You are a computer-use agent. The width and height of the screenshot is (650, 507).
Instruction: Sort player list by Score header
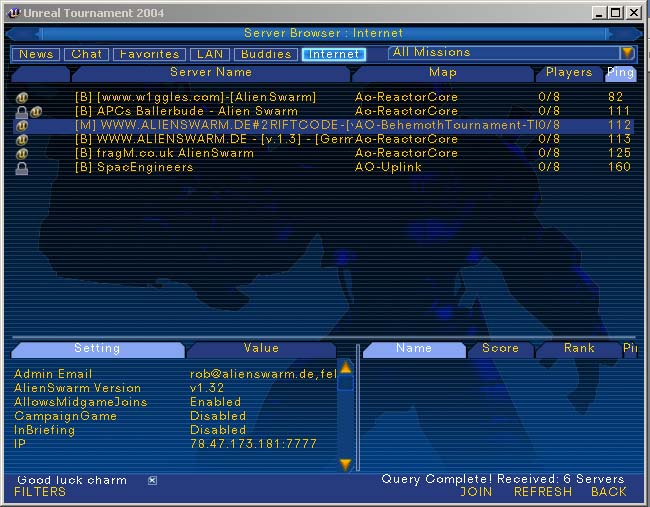click(500, 349)
